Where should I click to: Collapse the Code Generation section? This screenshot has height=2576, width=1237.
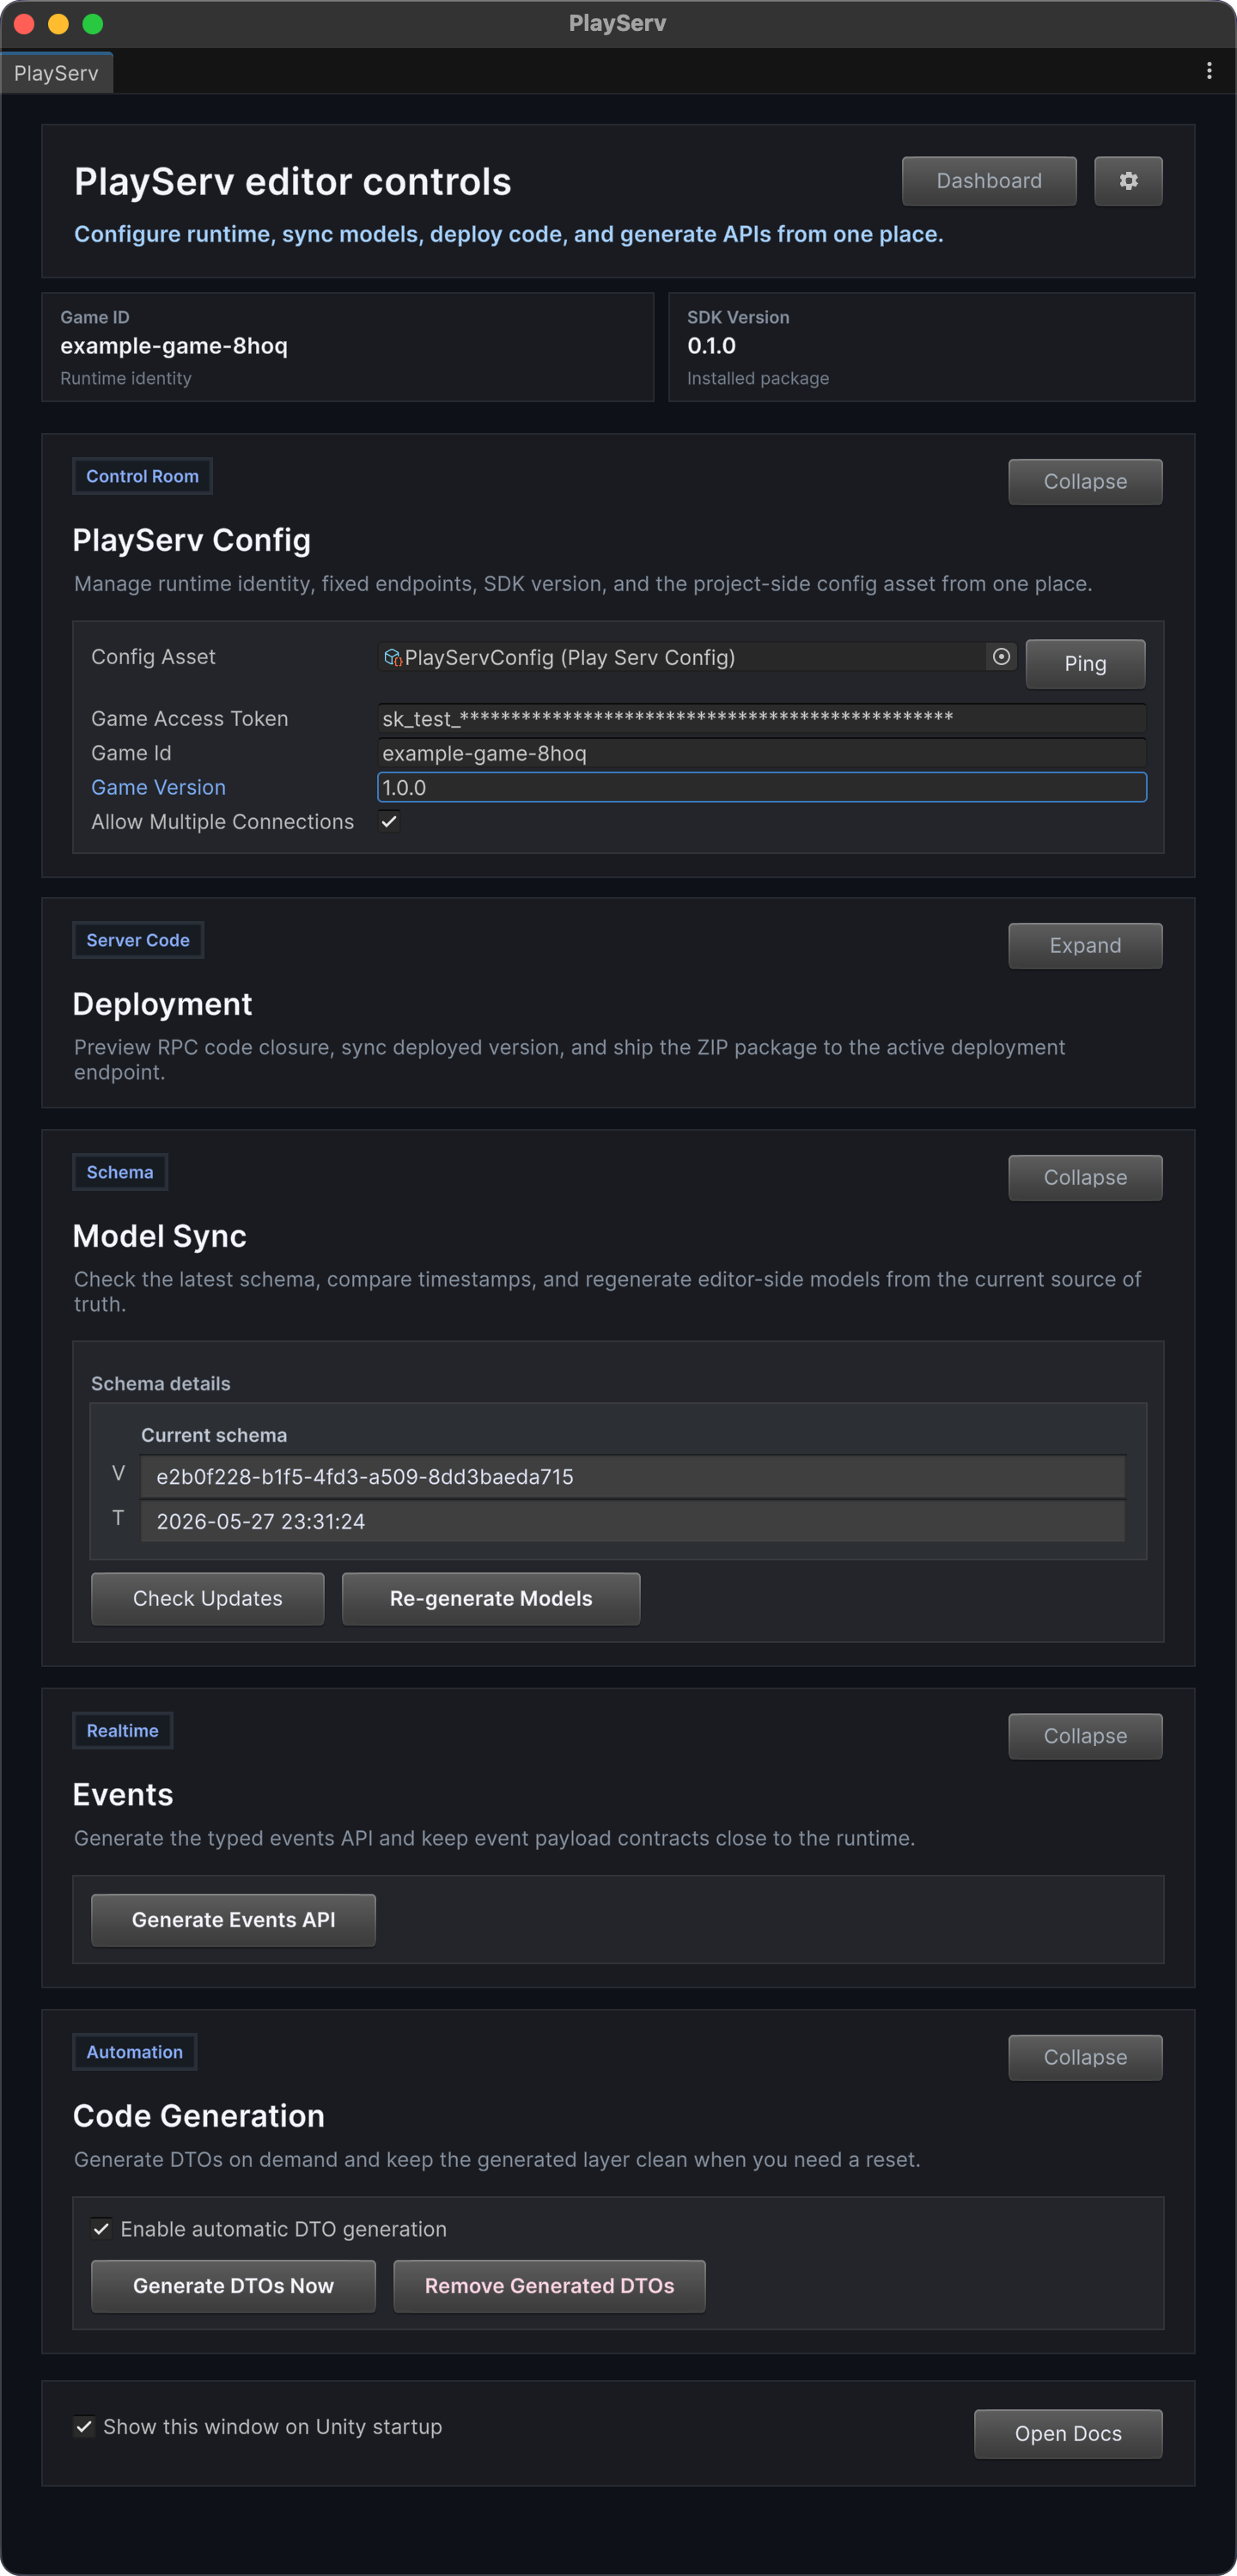tap(1085, 2057)
